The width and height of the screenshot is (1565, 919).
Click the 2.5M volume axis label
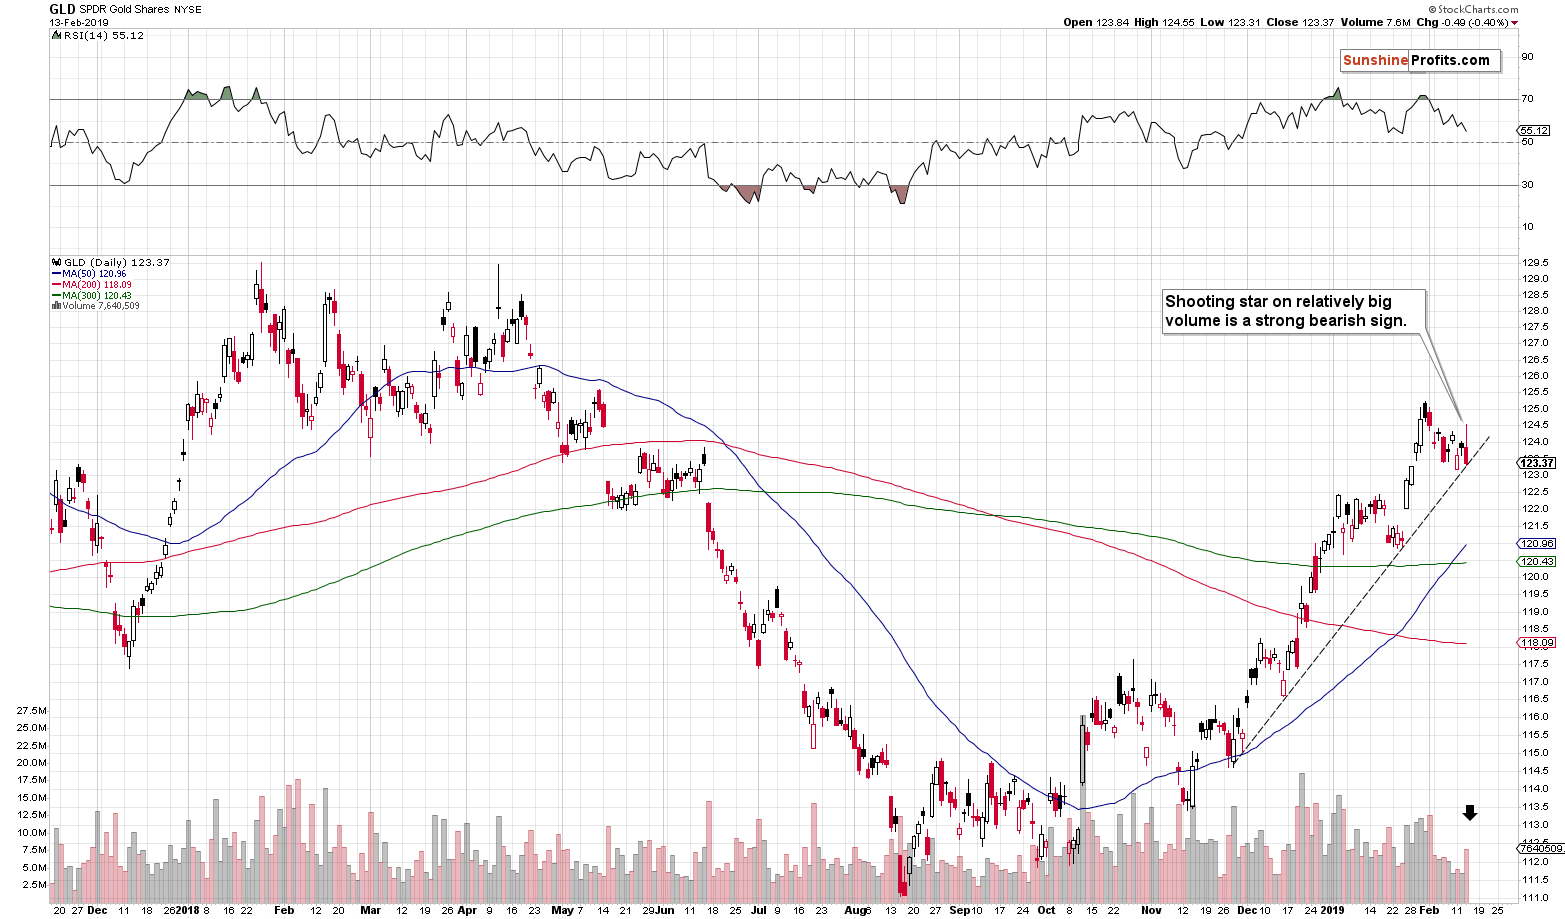[x=35, y=885]
